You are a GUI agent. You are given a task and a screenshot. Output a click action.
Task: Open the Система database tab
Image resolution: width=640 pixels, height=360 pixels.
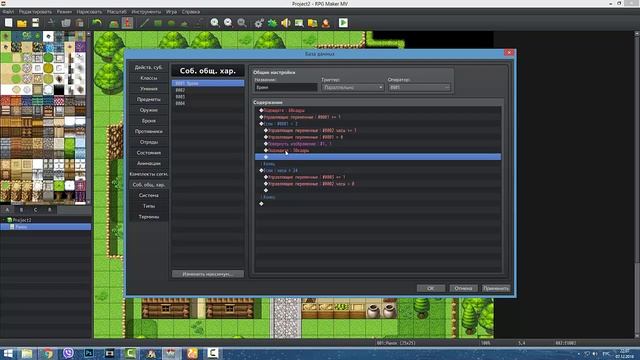point(149,195)
